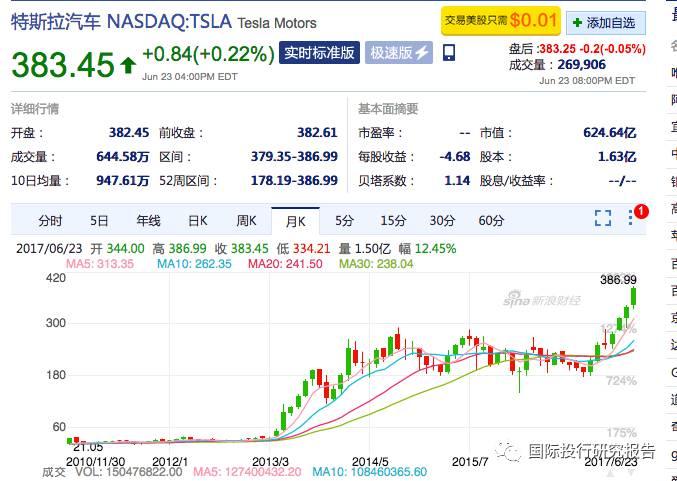Click the share capital value 1.63亿
This screenshot has width=677, height=481.
(x=617, y=156)
